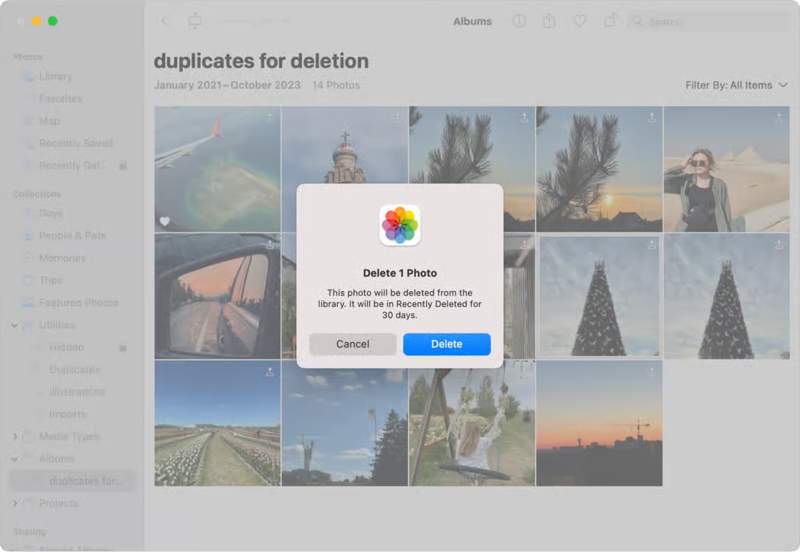Screen dimensions: 800x552
Task: Click the Rotate icon in the toolbar
Action: pyautogui.click(x=610, y=21)
